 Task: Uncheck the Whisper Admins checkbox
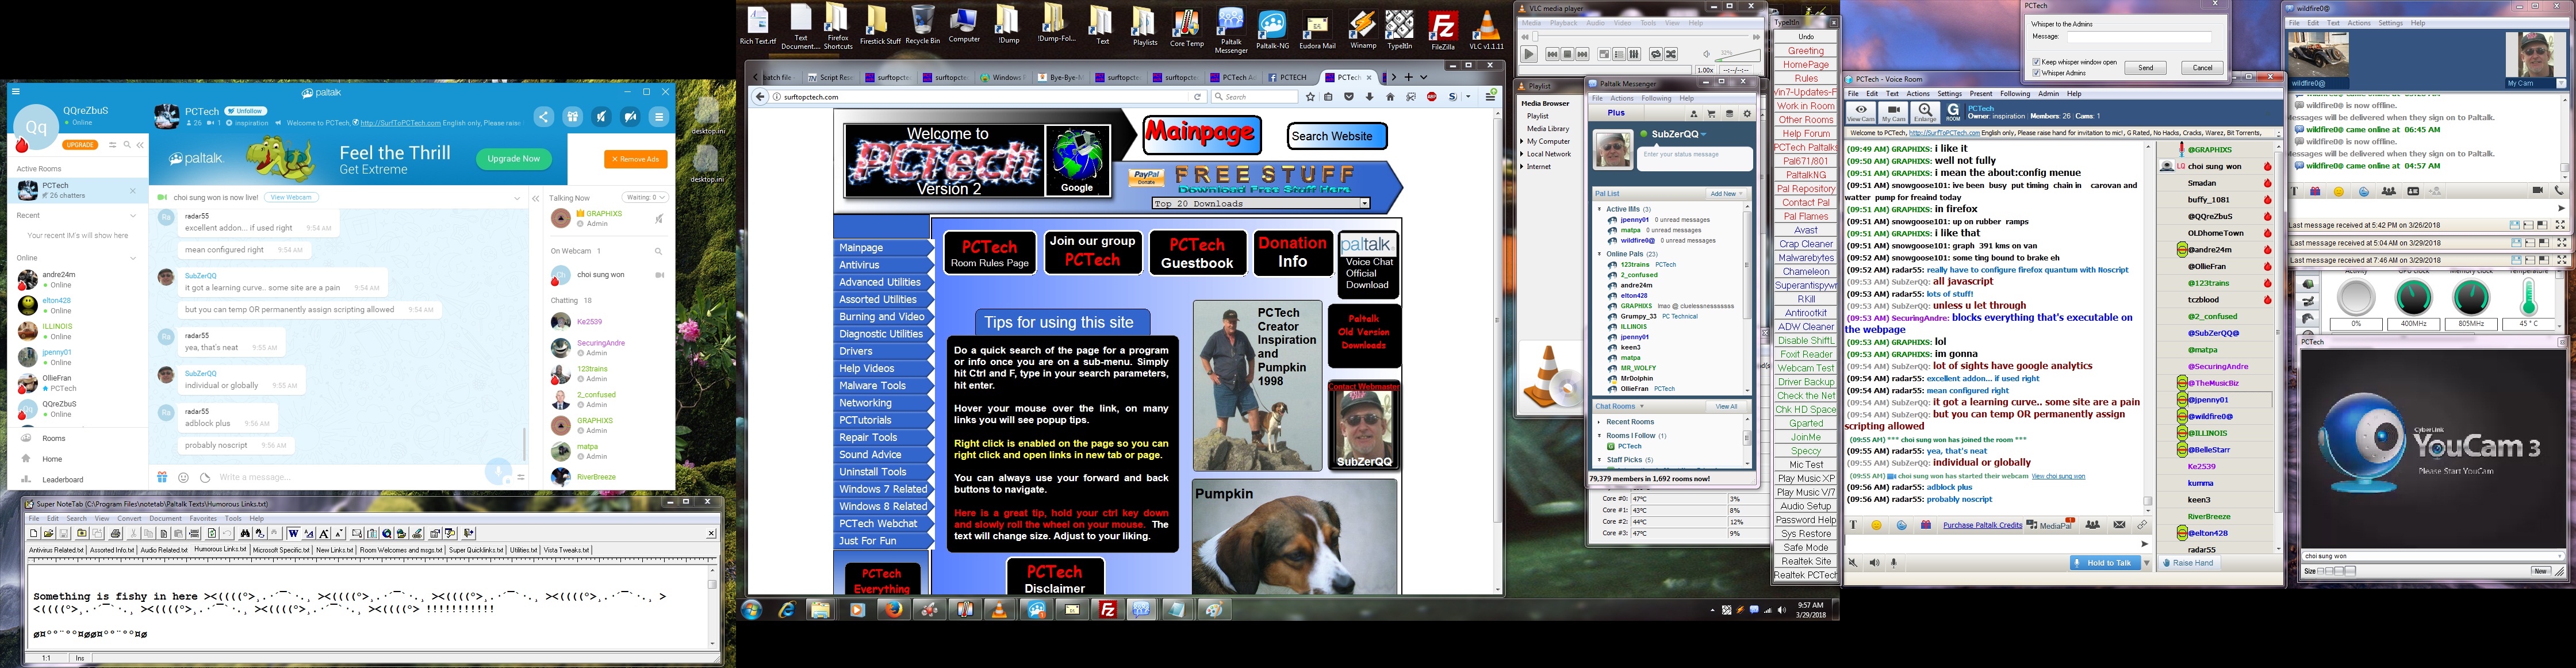click(x=2036, y=73)
